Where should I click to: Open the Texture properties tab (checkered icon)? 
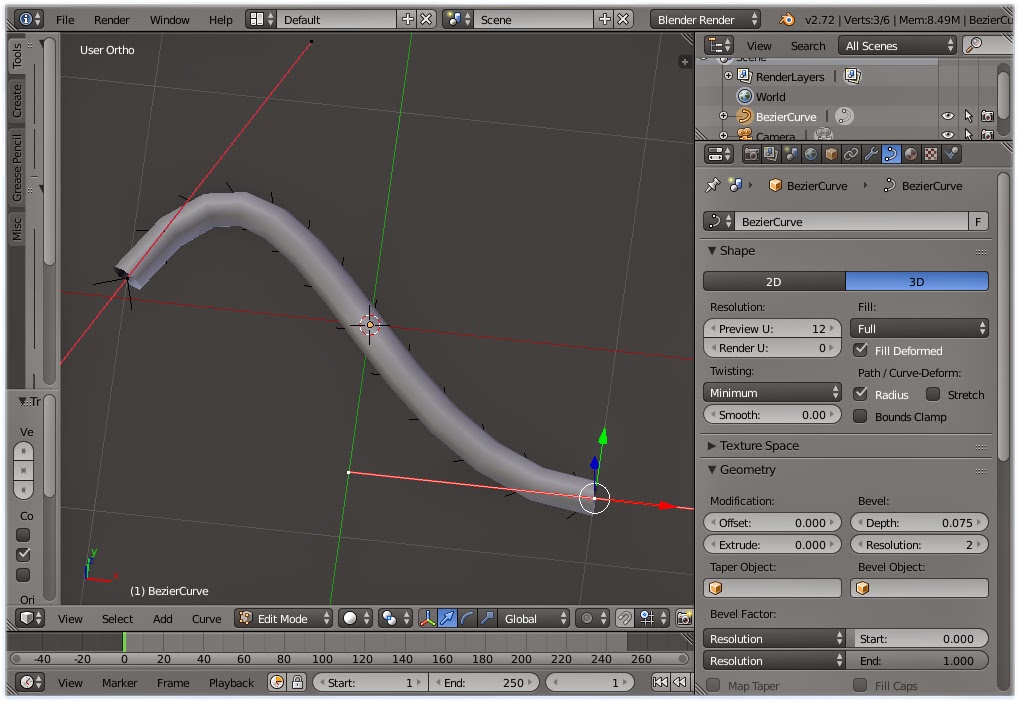[x=931, y=153]
